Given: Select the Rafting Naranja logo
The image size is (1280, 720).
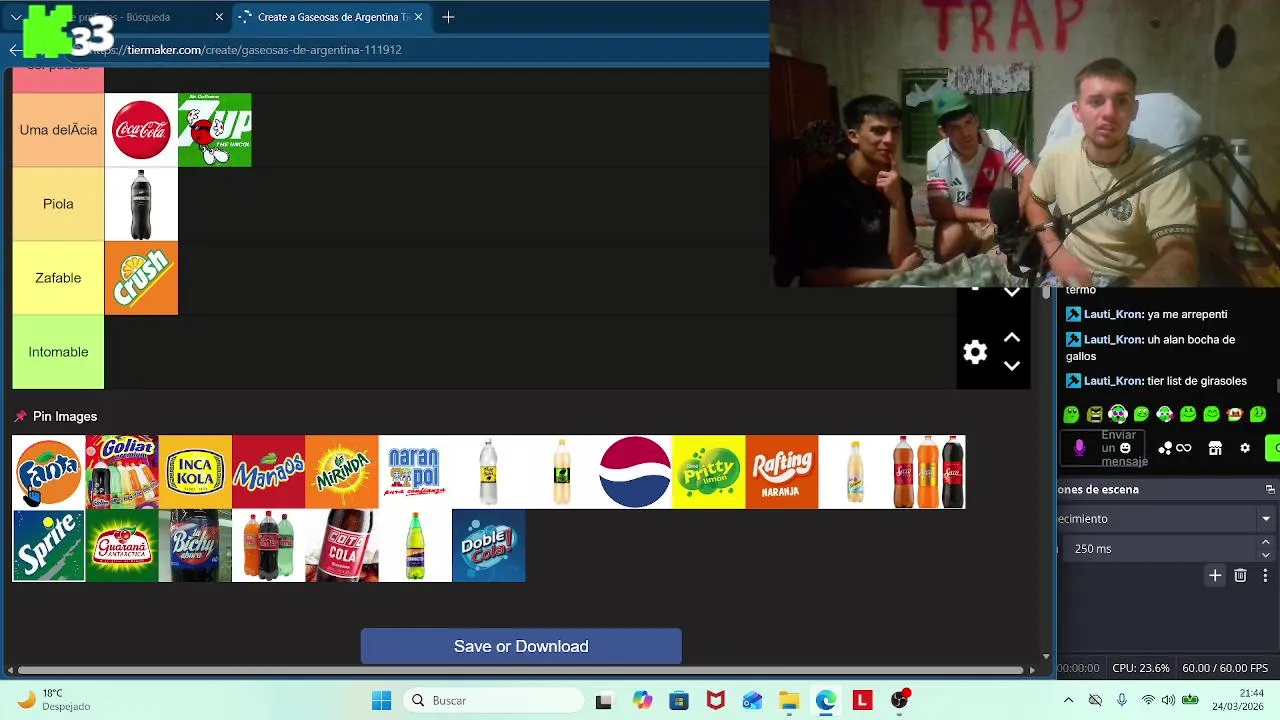Looking at the screenshot, I should [x=782, y=472].
